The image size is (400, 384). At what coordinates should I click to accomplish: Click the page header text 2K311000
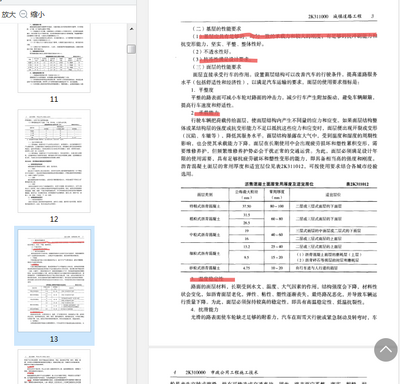coord(318,16)
